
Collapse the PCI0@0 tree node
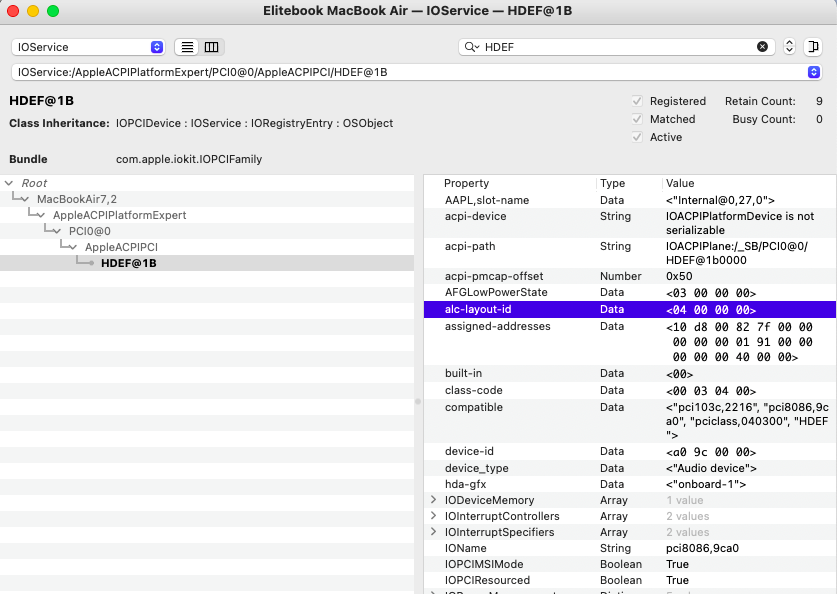coord(58,231)
